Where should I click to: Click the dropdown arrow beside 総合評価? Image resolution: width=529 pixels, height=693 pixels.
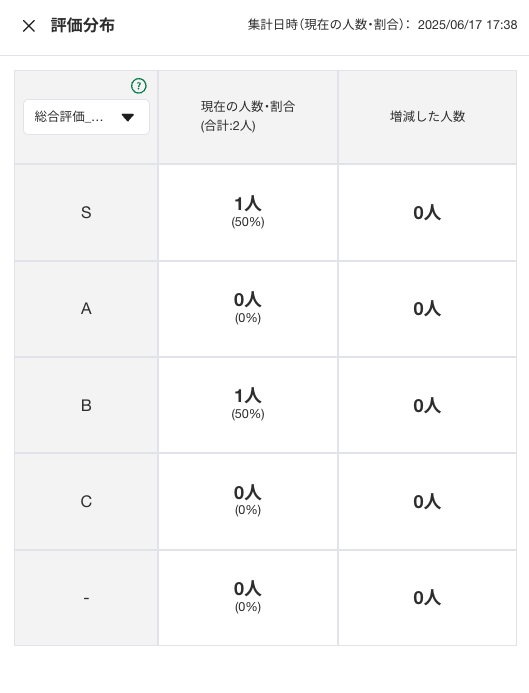click(128, 117)
